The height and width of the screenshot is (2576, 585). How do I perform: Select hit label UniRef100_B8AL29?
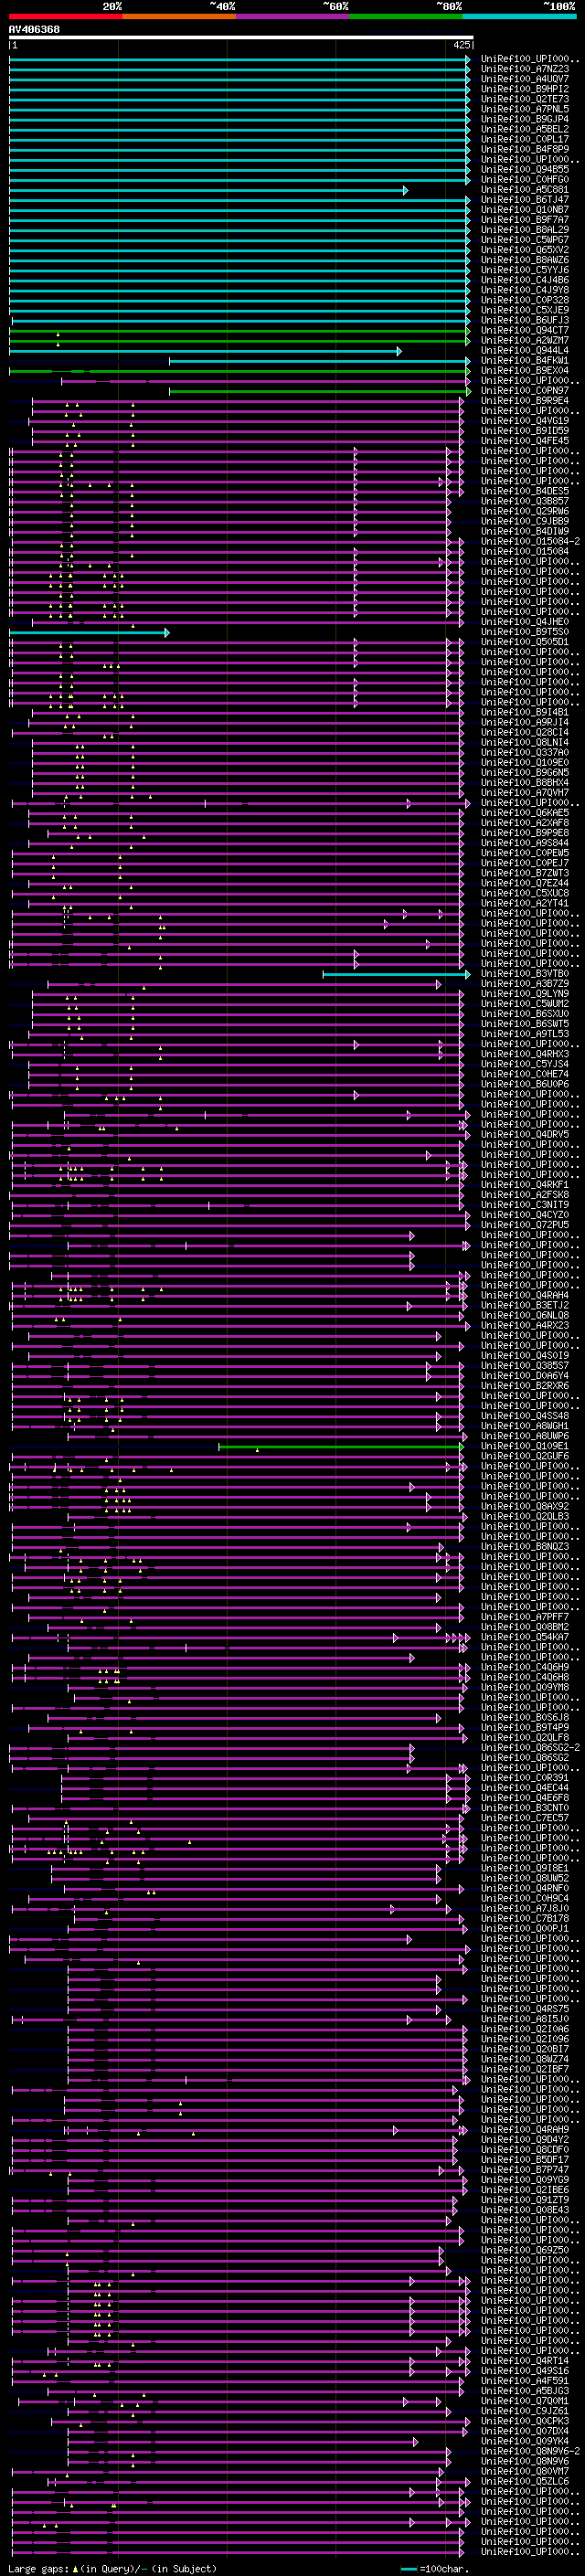click(x=525, y=230)
